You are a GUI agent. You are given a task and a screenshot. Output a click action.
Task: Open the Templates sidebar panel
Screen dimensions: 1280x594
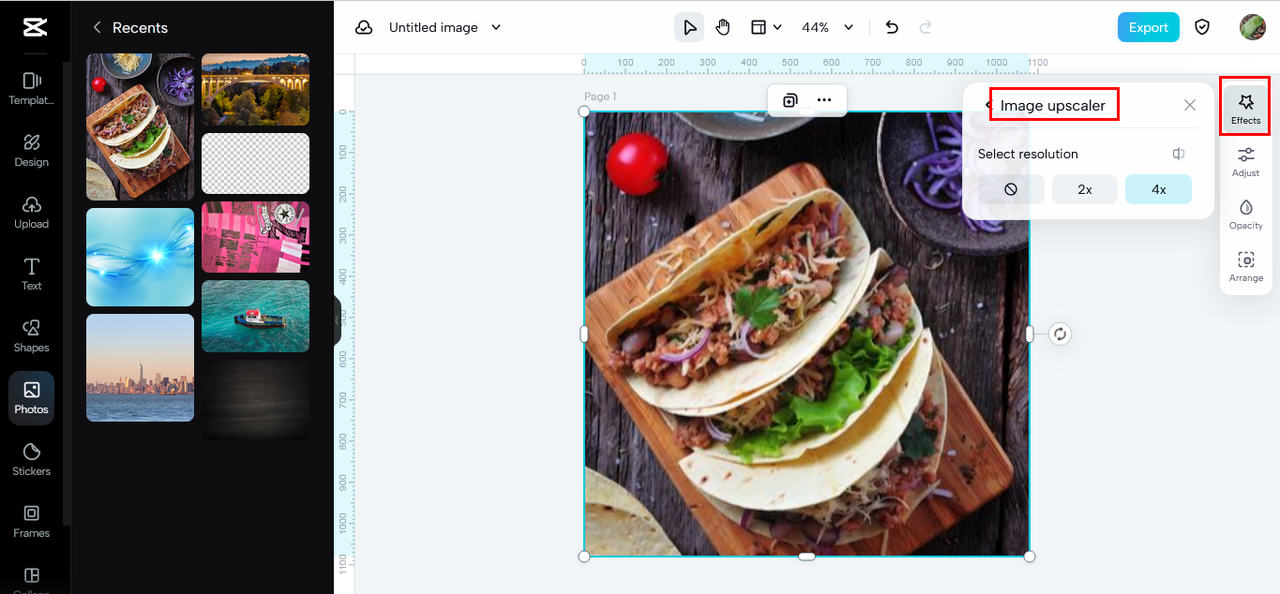tap(31, 88)
